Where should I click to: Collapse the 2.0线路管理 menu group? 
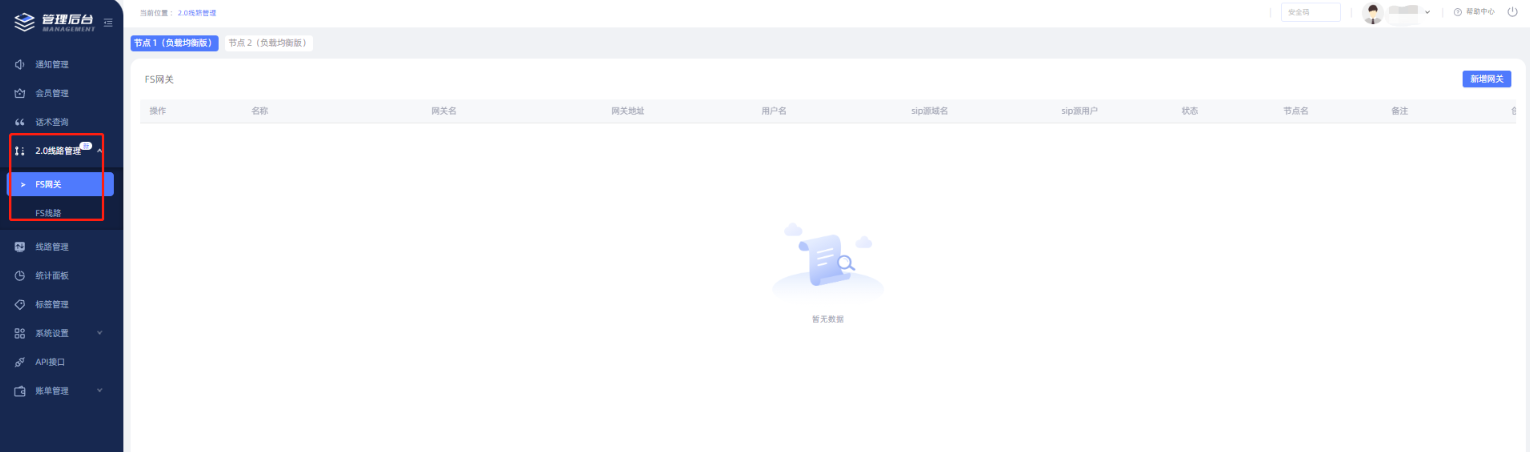(99, 151)
